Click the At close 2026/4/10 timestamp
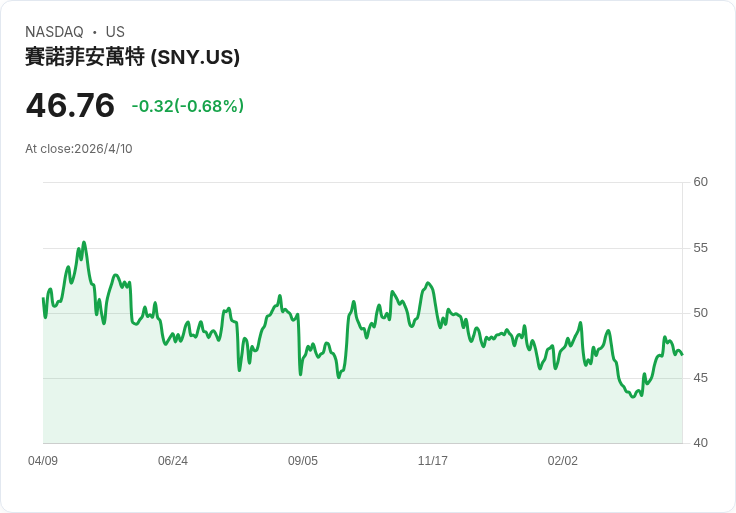This screenshot has width=736, height=513. pyautogui.click(x=79, y=149)
